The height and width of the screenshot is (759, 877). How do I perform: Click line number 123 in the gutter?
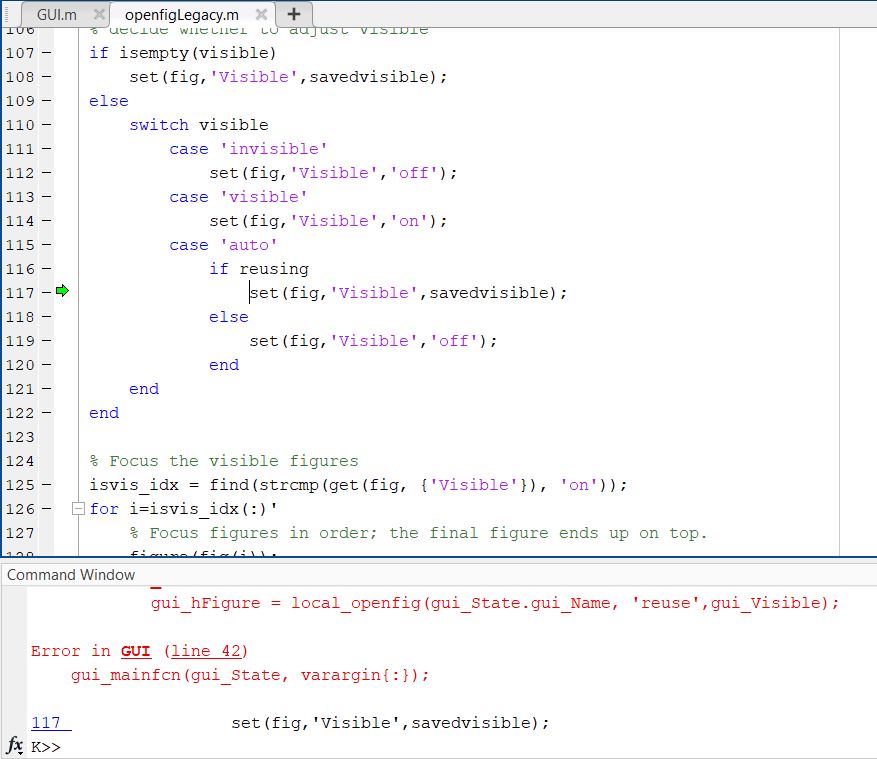coord(21,437)
